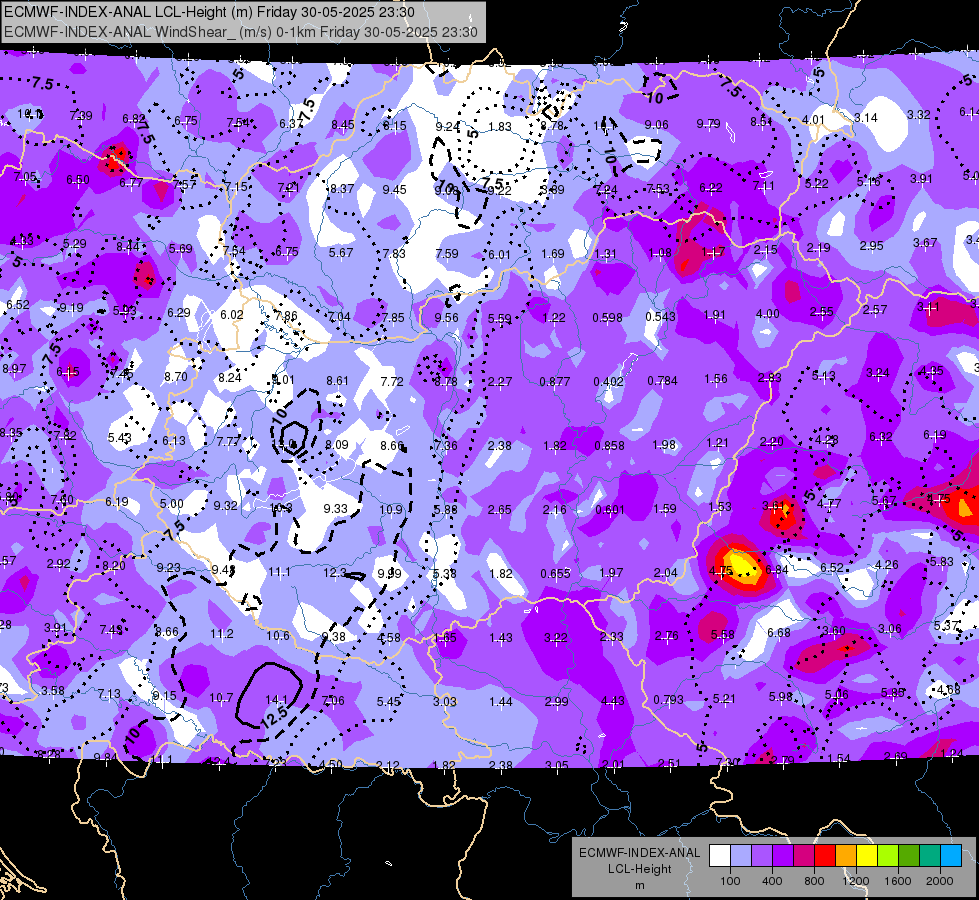Click the crimson swatch left of 800
This screenshot has height=900, width=979.
pyautogui.click(x=804, y=856)
